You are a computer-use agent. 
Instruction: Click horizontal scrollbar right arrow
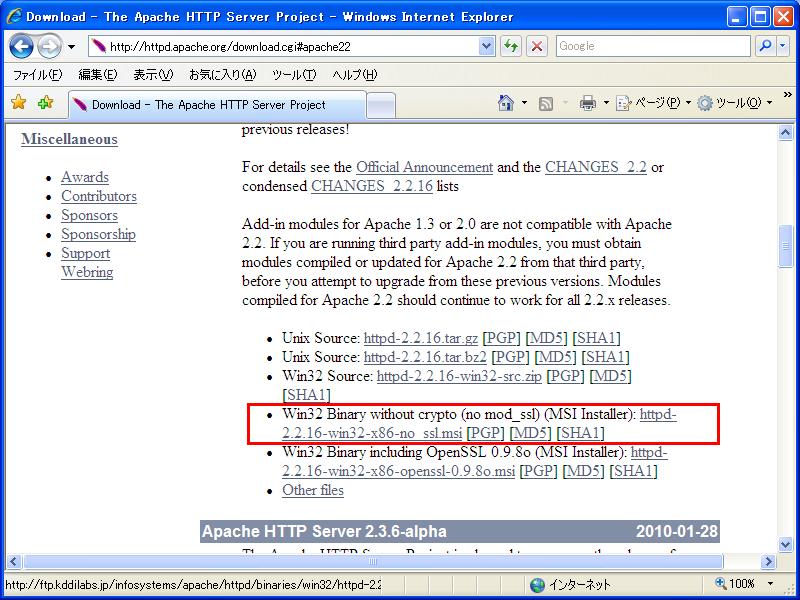point(768,562)
